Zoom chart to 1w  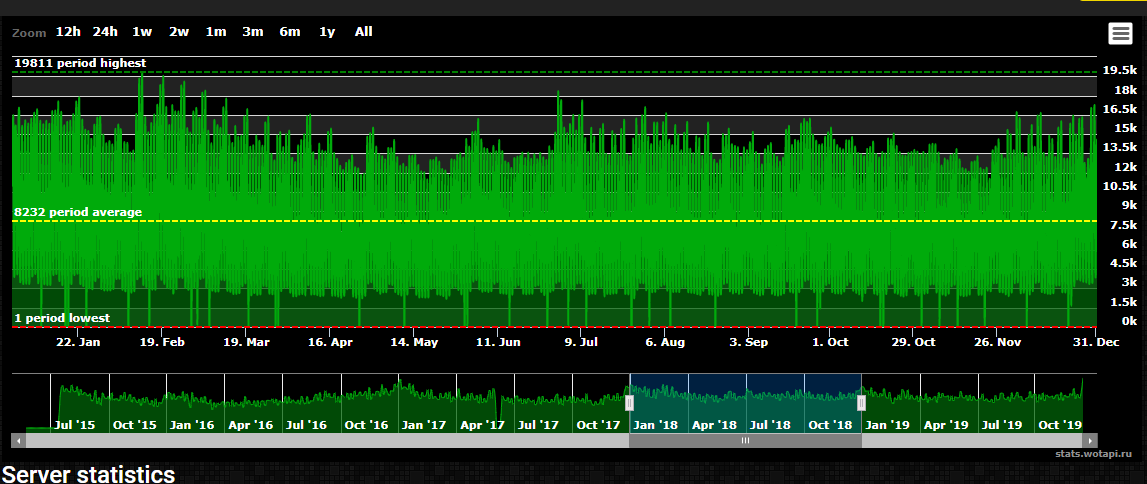142,32
